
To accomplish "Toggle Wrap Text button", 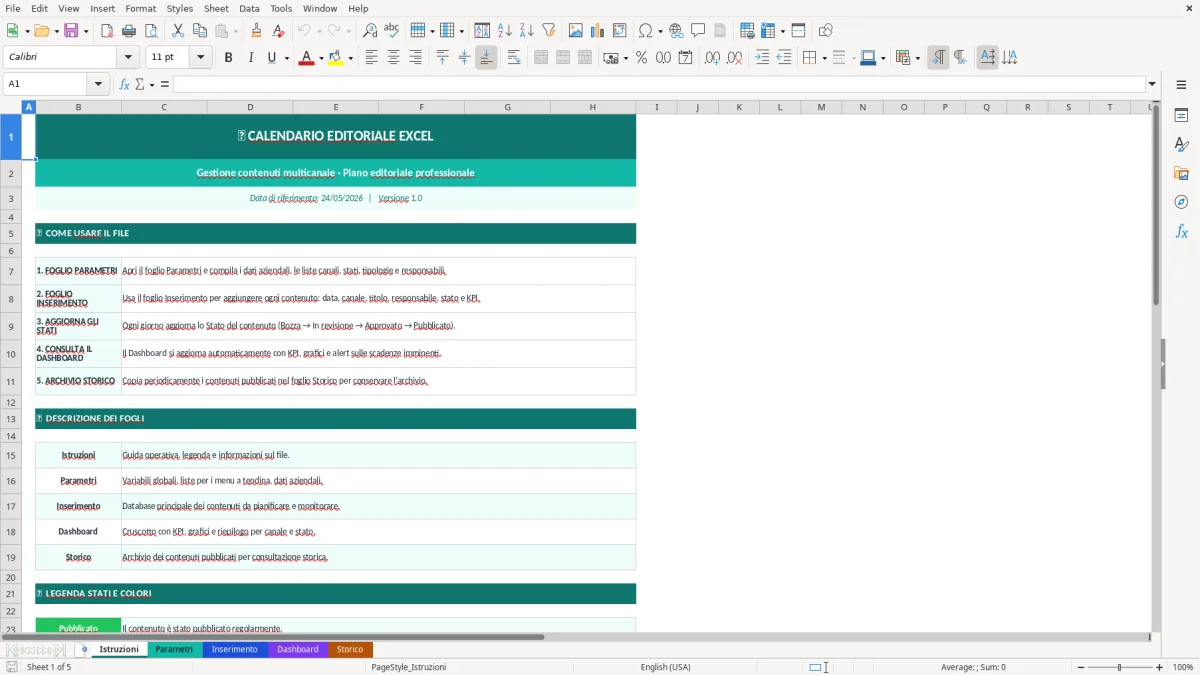I will point(514,58).
